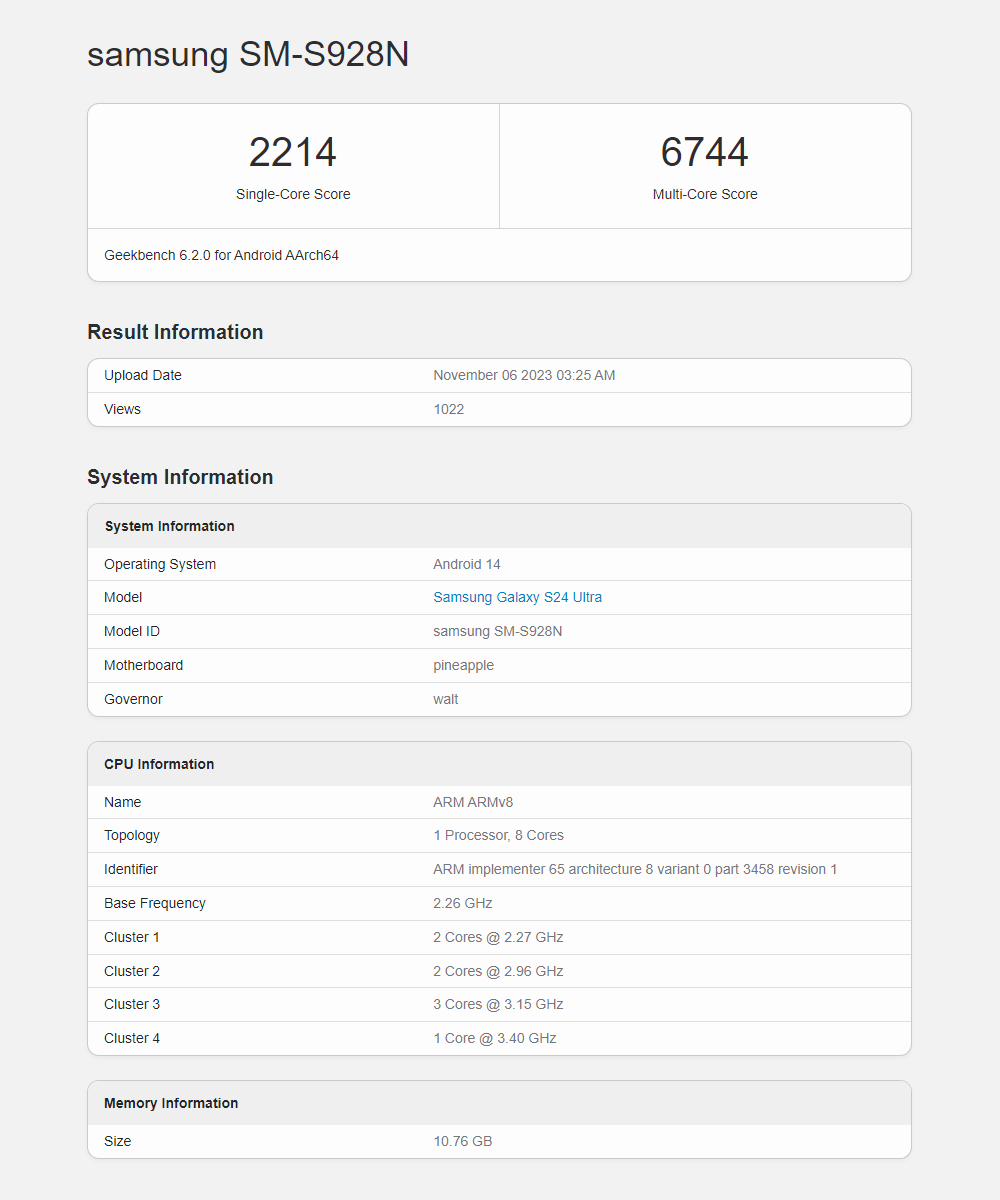Select upload date November 06 2023 03:25 AM

[524, 375]
